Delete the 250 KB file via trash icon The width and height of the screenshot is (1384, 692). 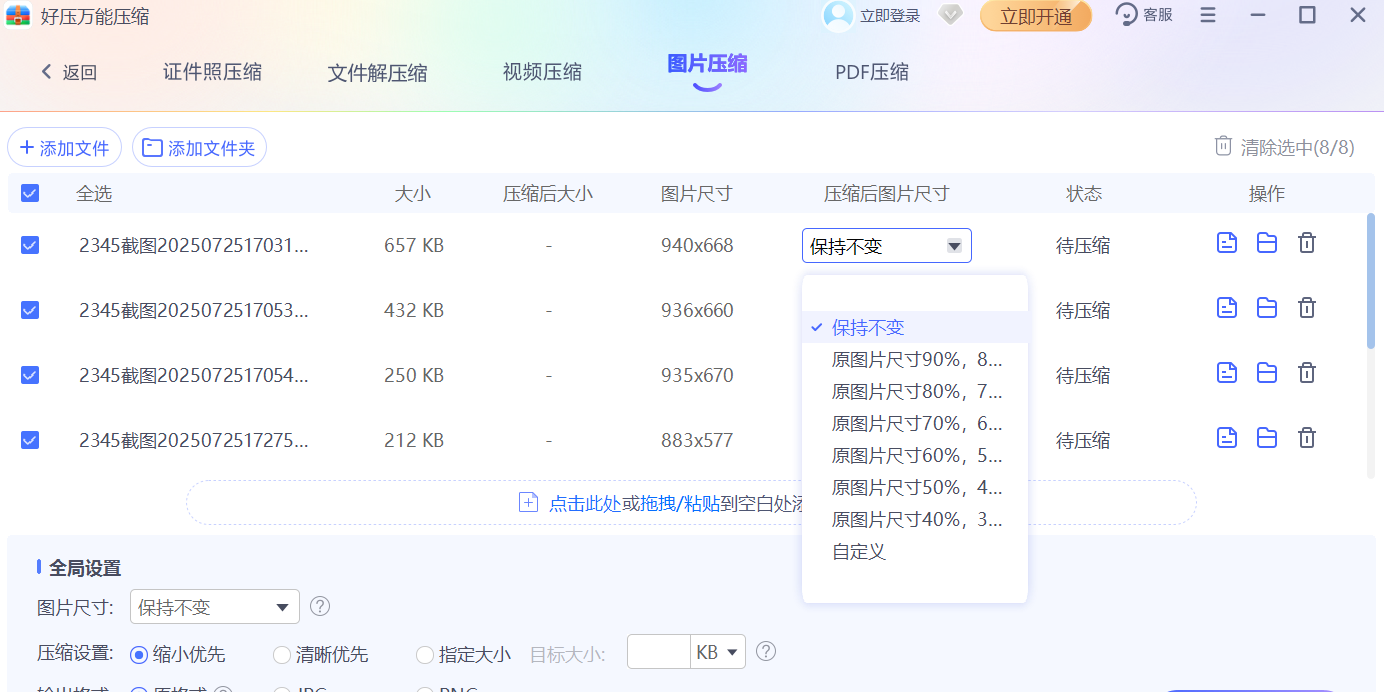(1307, 373)
